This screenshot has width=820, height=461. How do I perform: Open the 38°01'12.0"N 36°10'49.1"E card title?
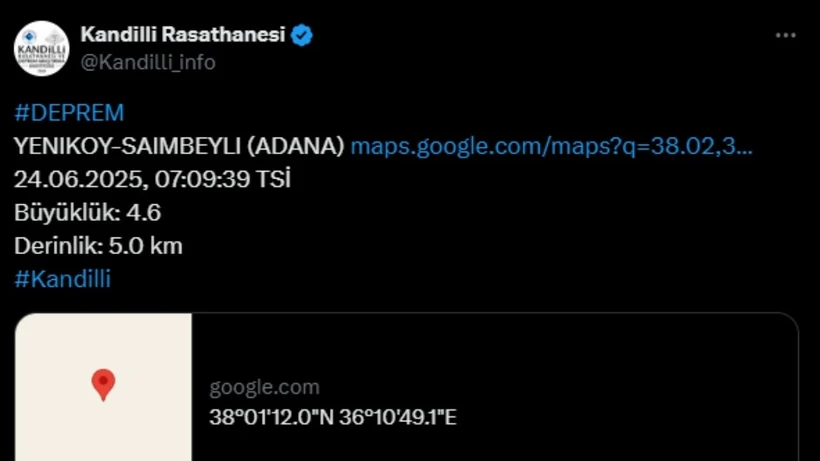click(x=333, y=417)
